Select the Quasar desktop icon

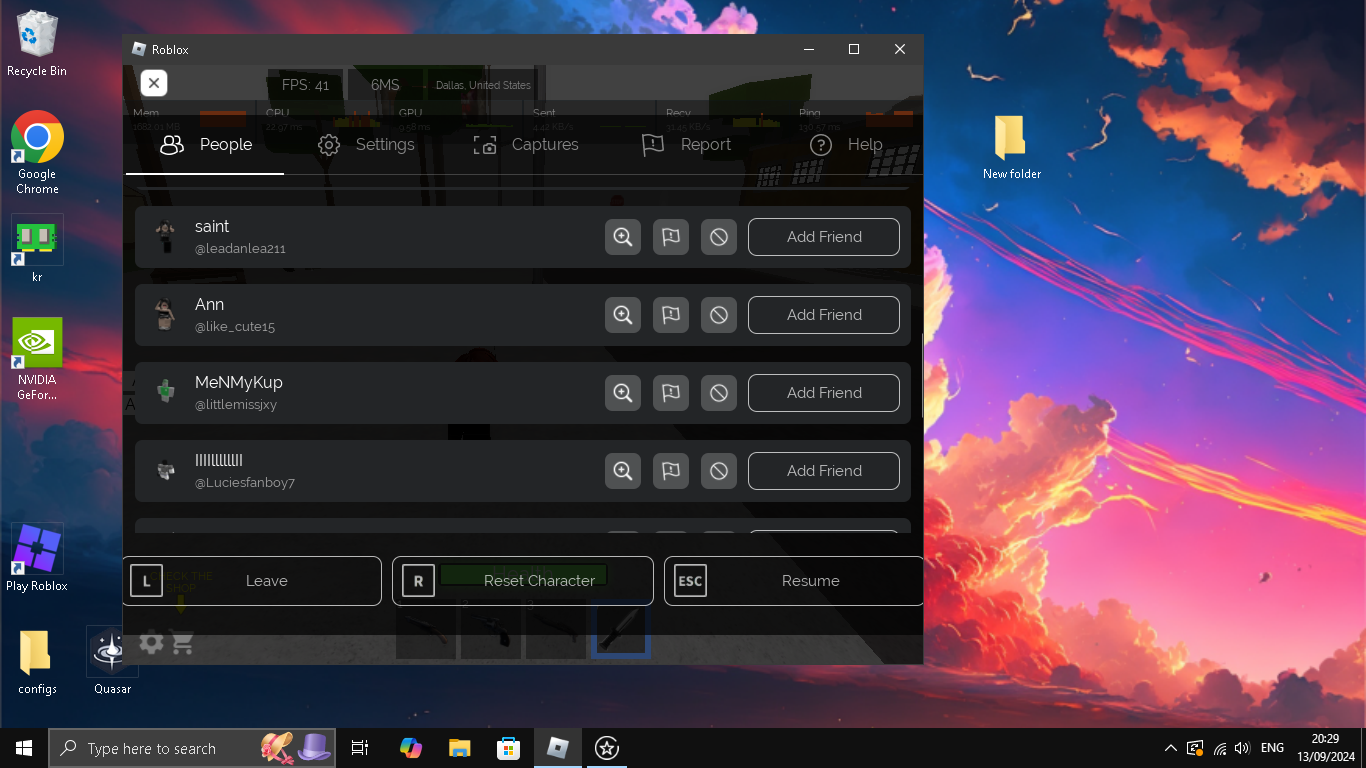112,661
